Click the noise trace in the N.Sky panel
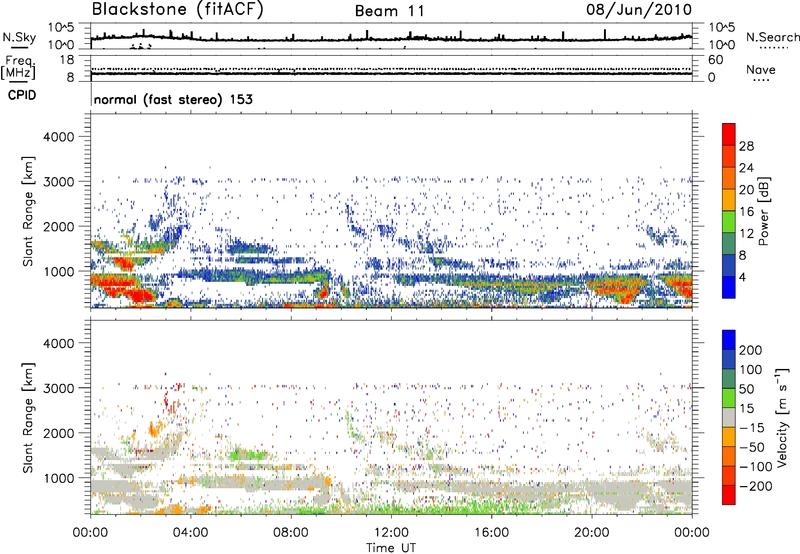 [x=391, y=39]
